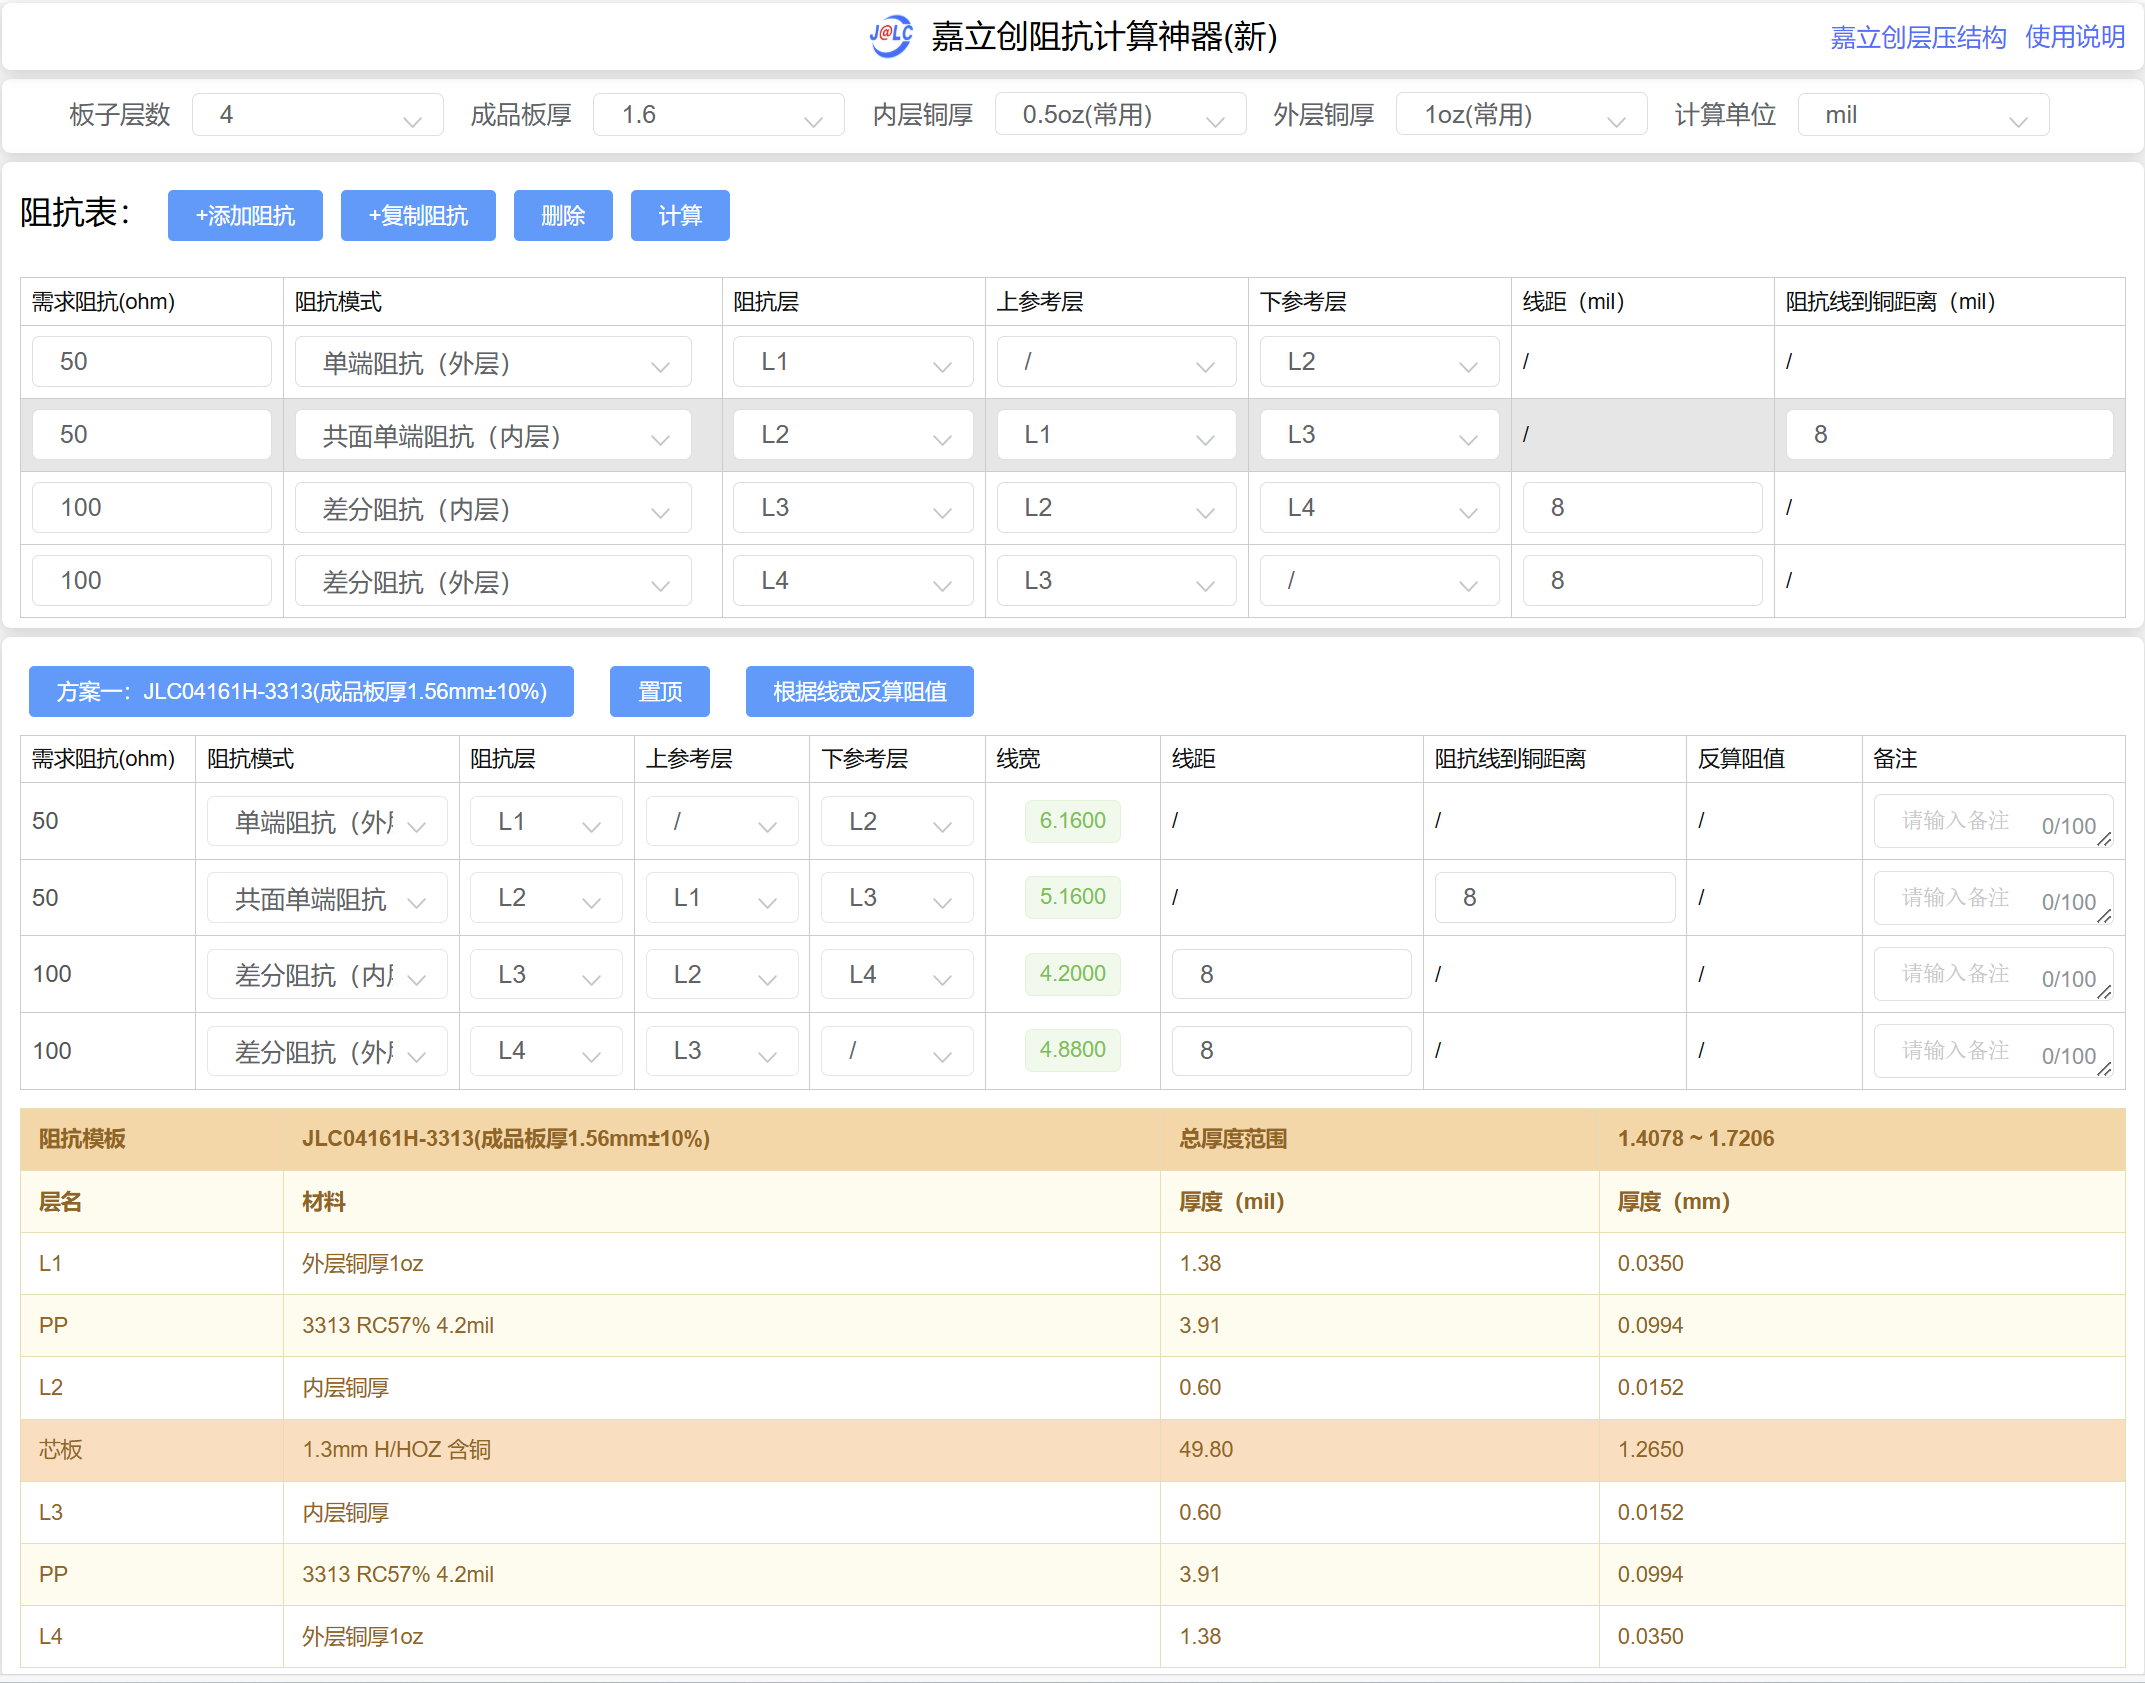Image resolution: width=2145 pixels, height=1683 pixels.
Task: Open the 嘉立创层压结构 link
Action: point(1917,38)
